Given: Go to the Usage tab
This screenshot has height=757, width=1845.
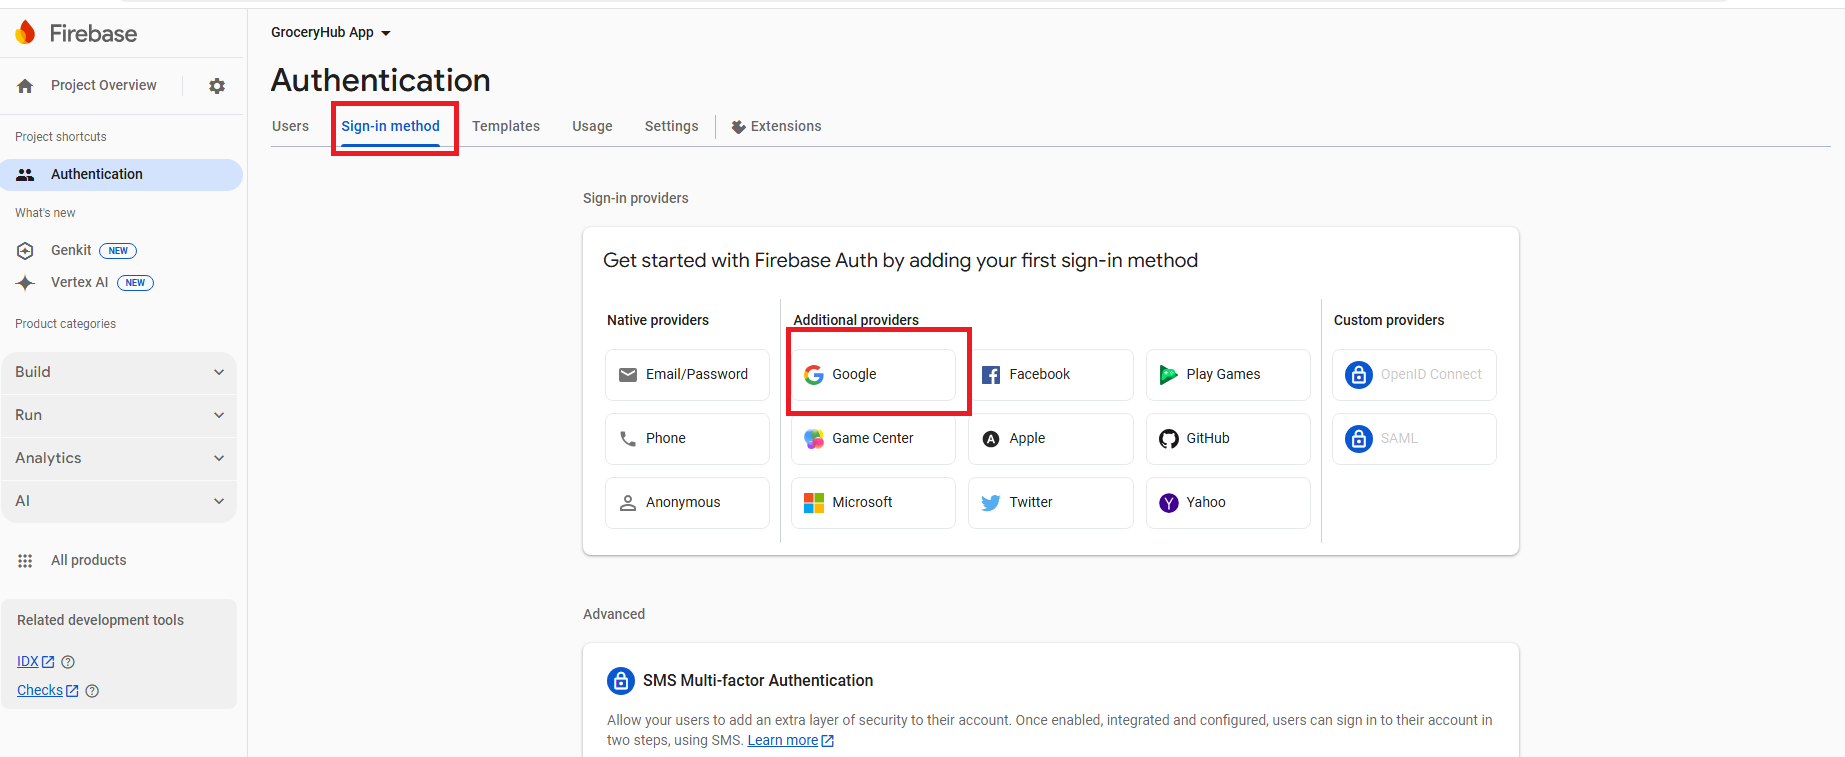Looking at the screenshot, I should click(x=592, y=126).
